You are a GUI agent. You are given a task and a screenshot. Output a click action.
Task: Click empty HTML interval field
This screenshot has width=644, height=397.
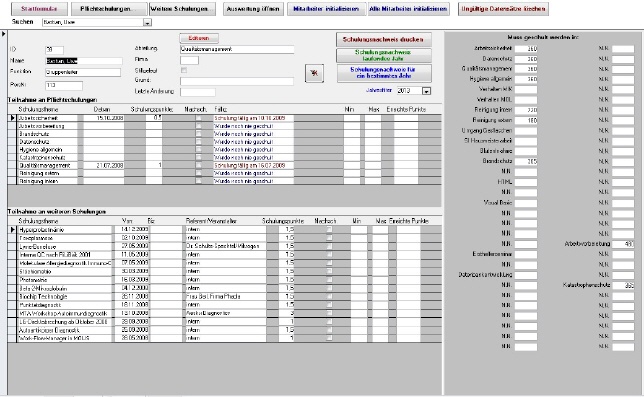coord(526,182)
